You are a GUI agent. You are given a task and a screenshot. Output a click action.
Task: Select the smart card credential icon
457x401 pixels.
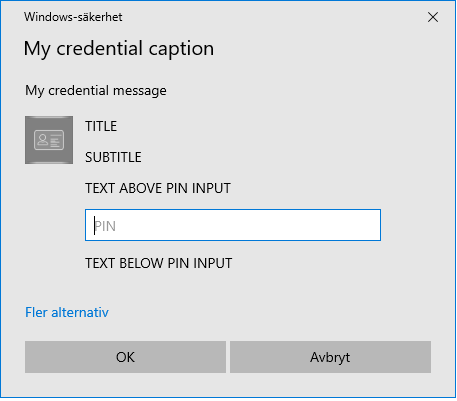49,140
